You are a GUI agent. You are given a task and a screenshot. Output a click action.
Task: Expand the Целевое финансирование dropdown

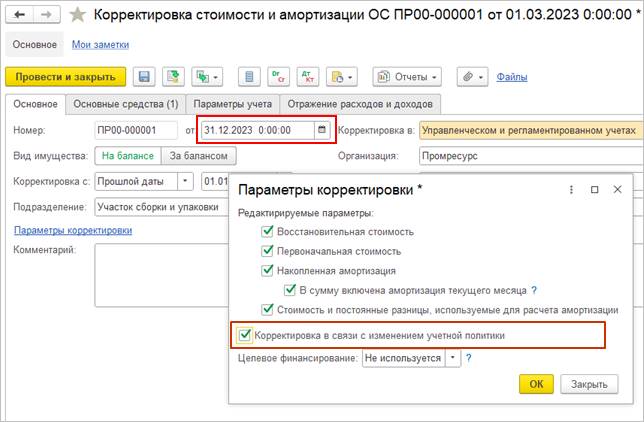pyautogui.click(x=453, y=358)
